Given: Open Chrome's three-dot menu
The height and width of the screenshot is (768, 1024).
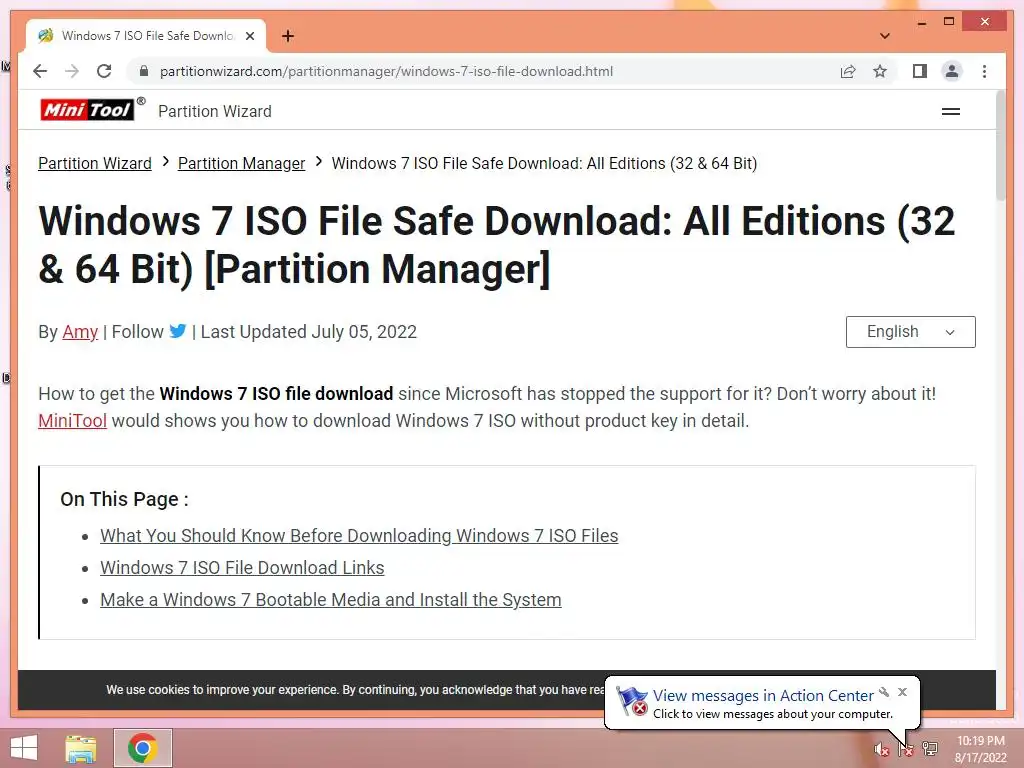Looking at the screenshot, I should 984,71.
